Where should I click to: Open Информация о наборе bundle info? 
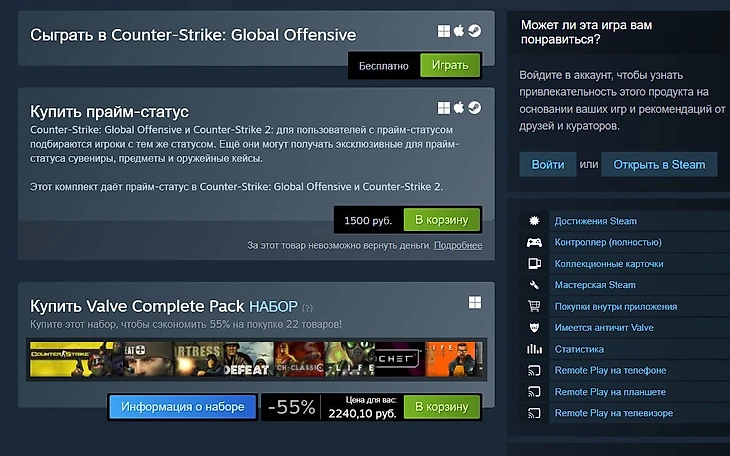click(182, 407)
